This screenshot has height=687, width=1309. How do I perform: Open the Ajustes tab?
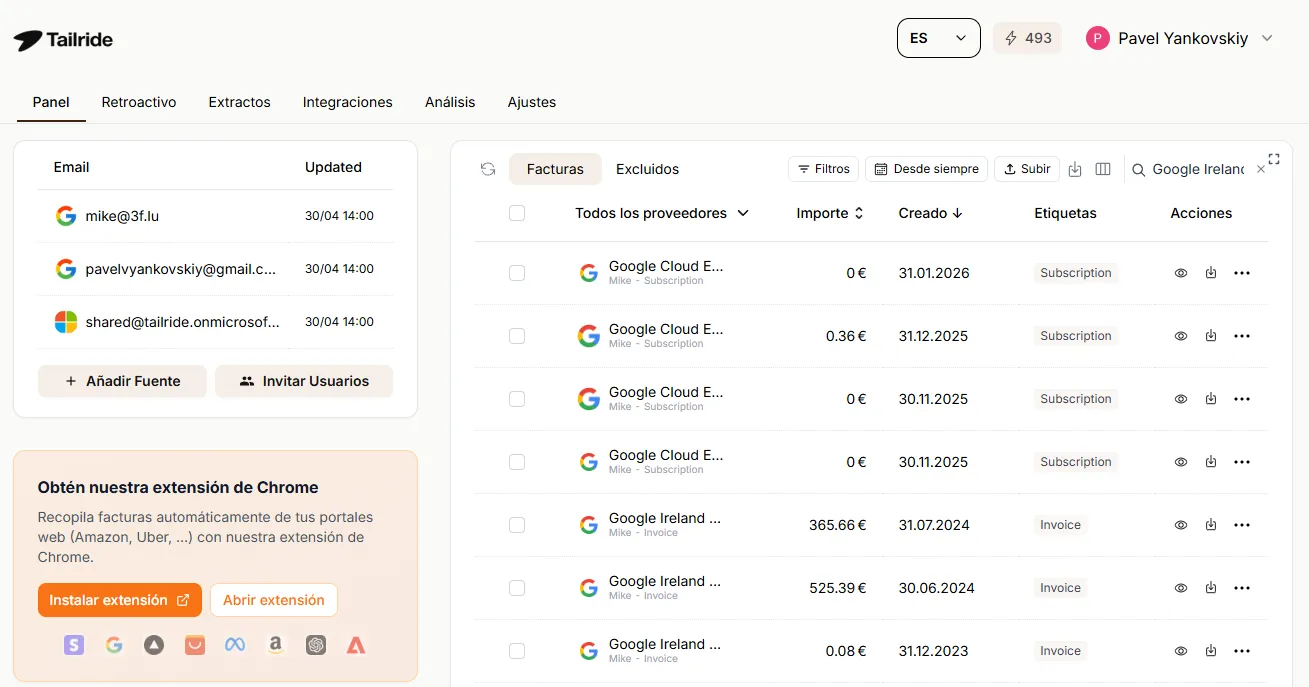pyautogui.click(x=532, y=102)
